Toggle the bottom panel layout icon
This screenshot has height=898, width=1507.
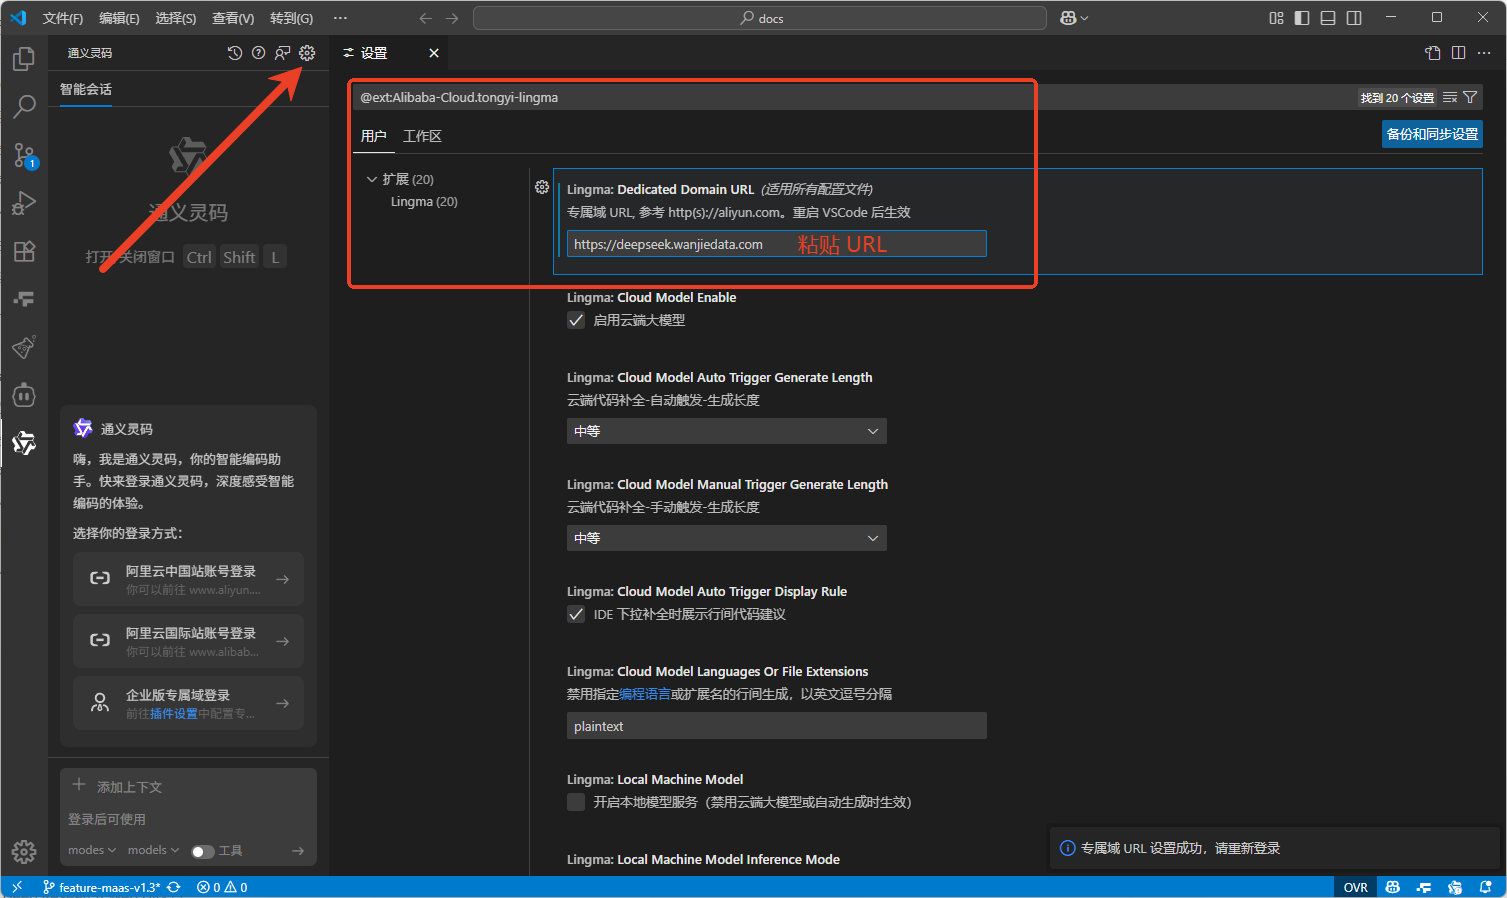click(x=1328, y=18)
